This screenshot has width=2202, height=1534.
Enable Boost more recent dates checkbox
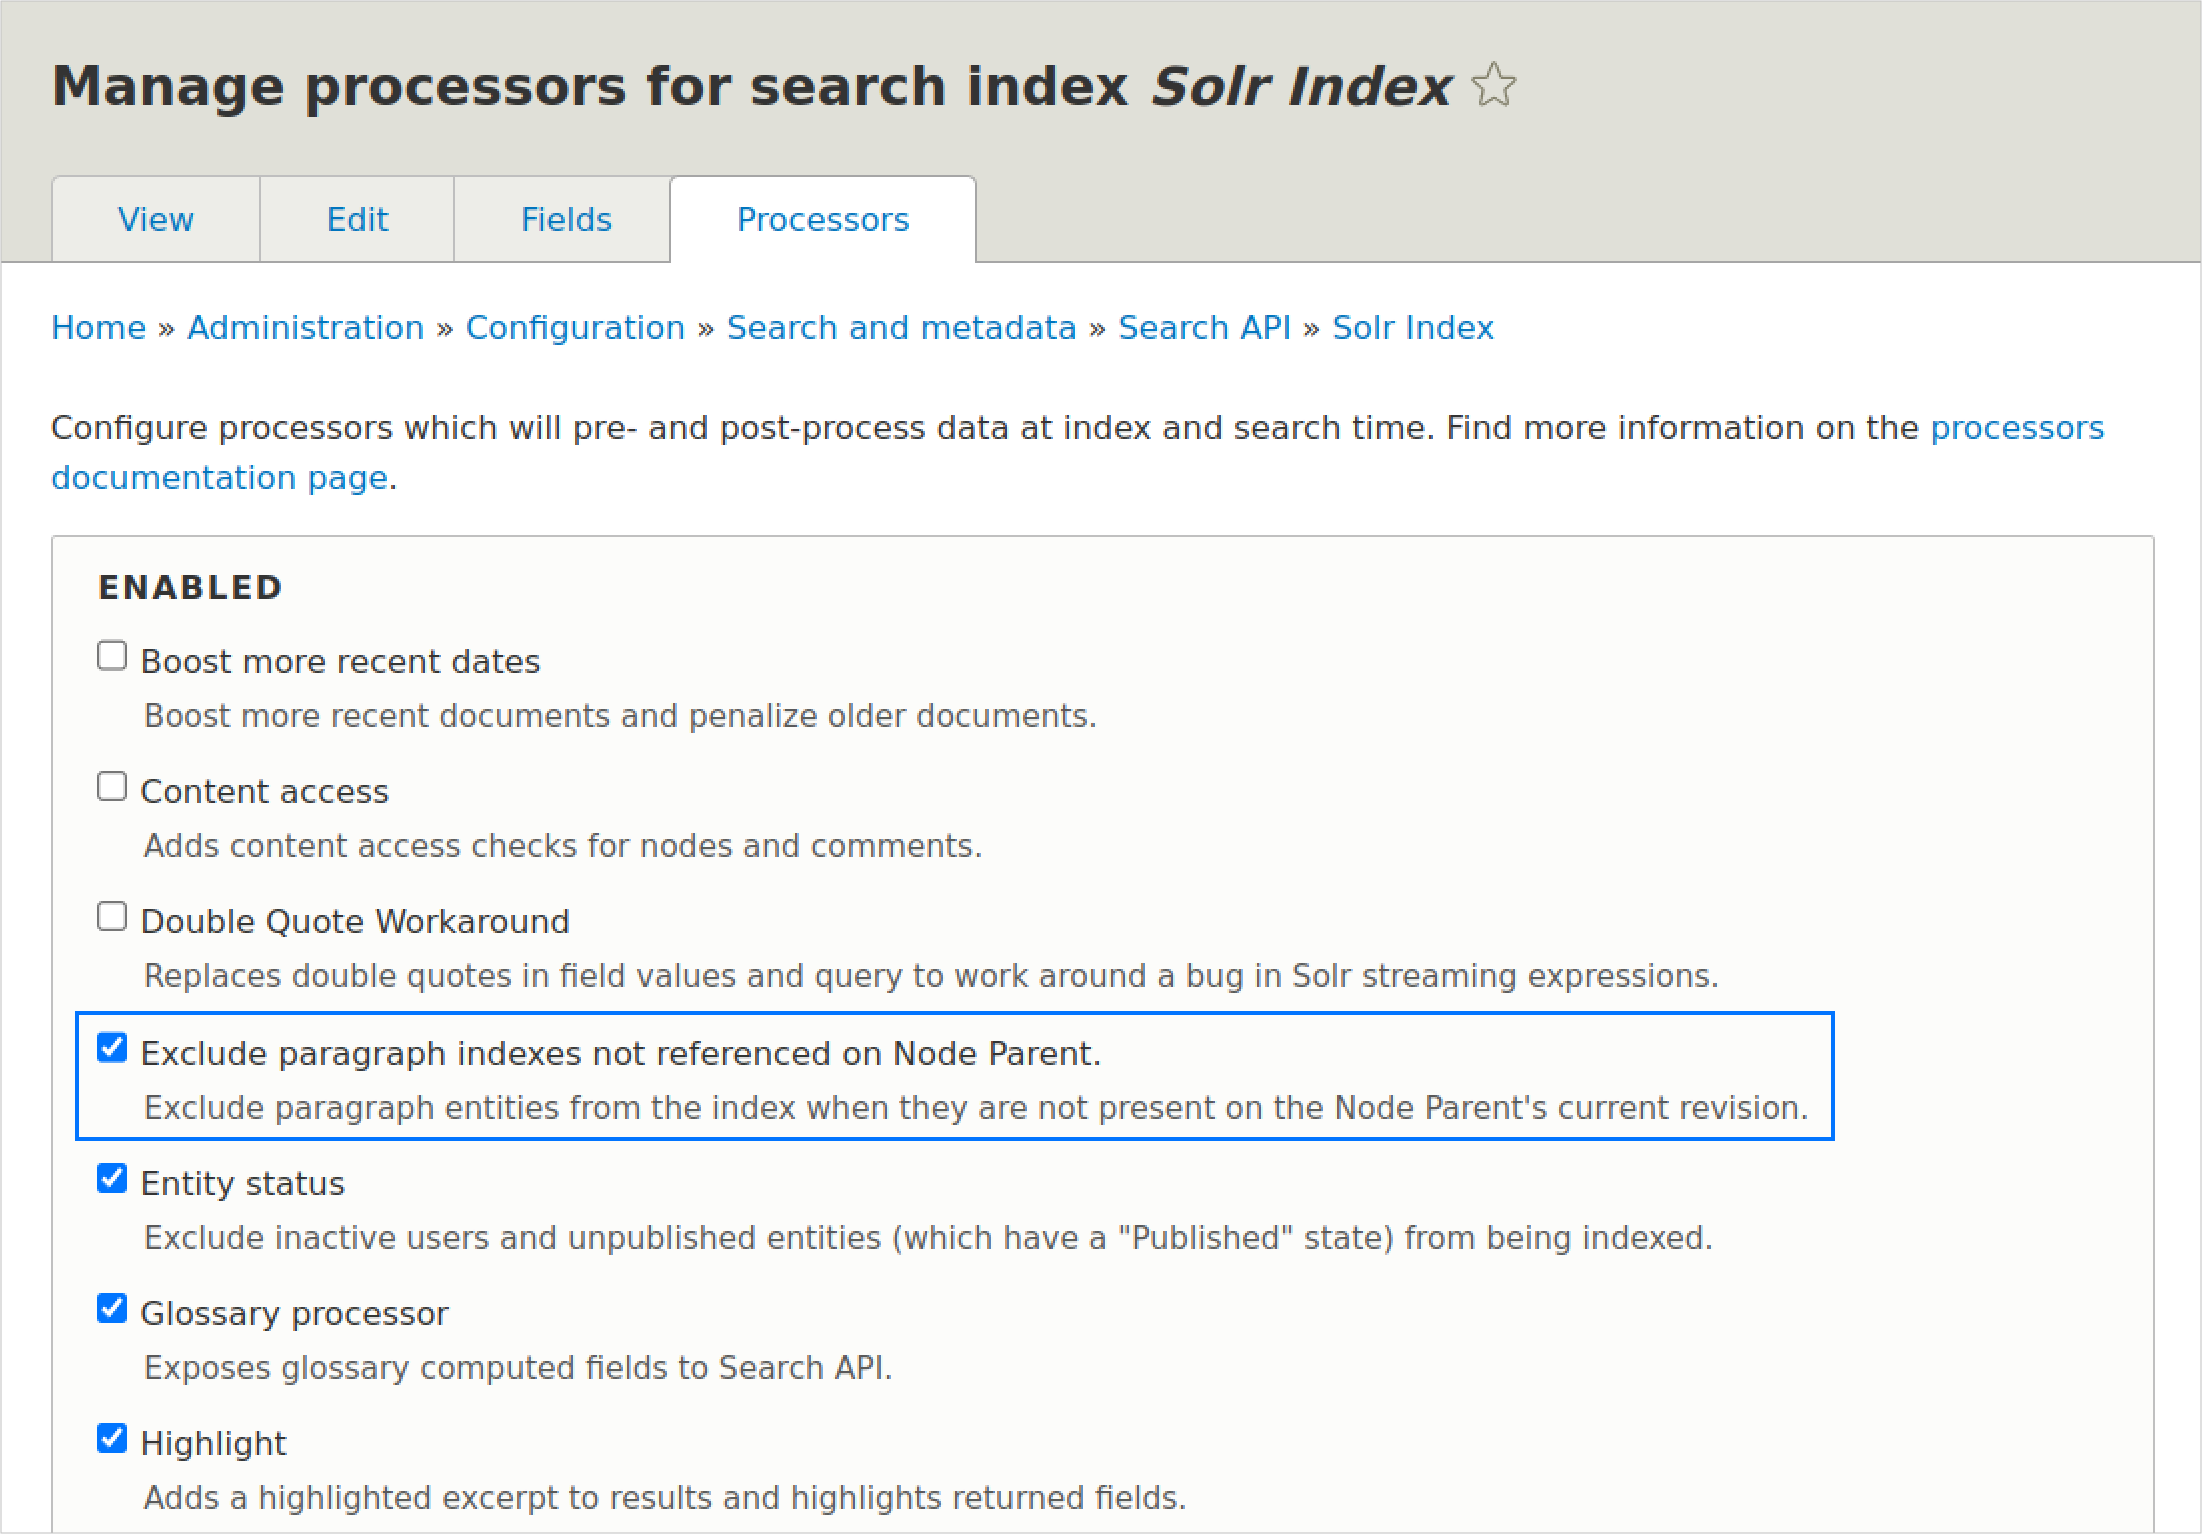(x=112, y=656)
